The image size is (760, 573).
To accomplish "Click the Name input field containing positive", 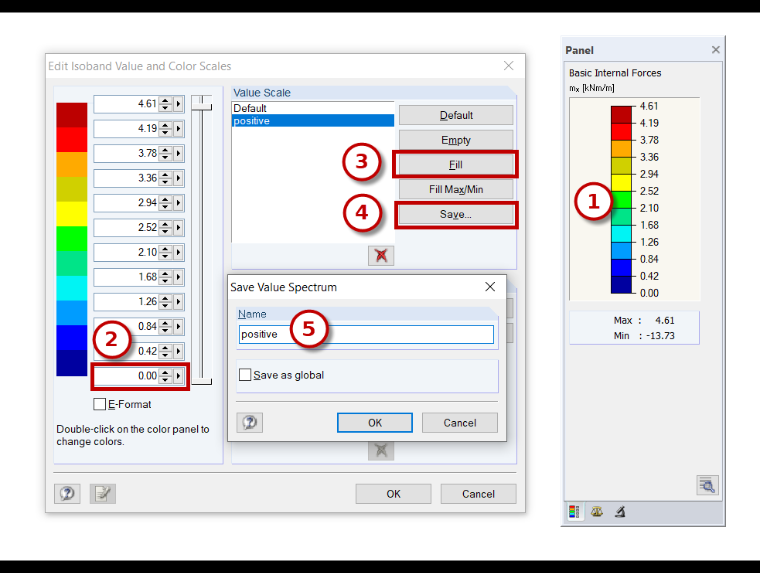I will [x=366, y=334].
